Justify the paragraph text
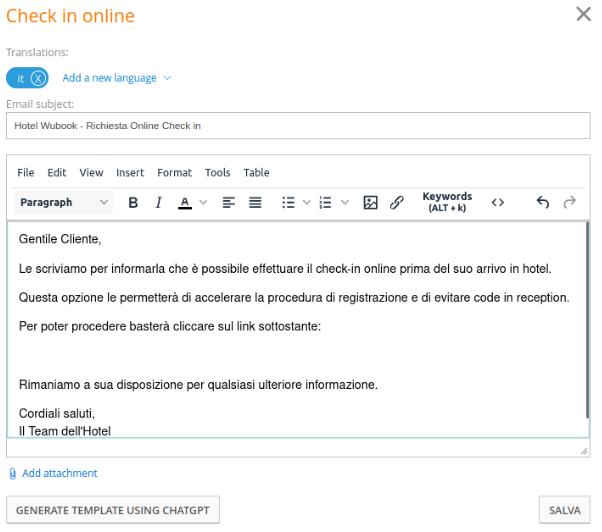Image resolution: width=602 pixels, height=532 pixels. tap(254, 202)
